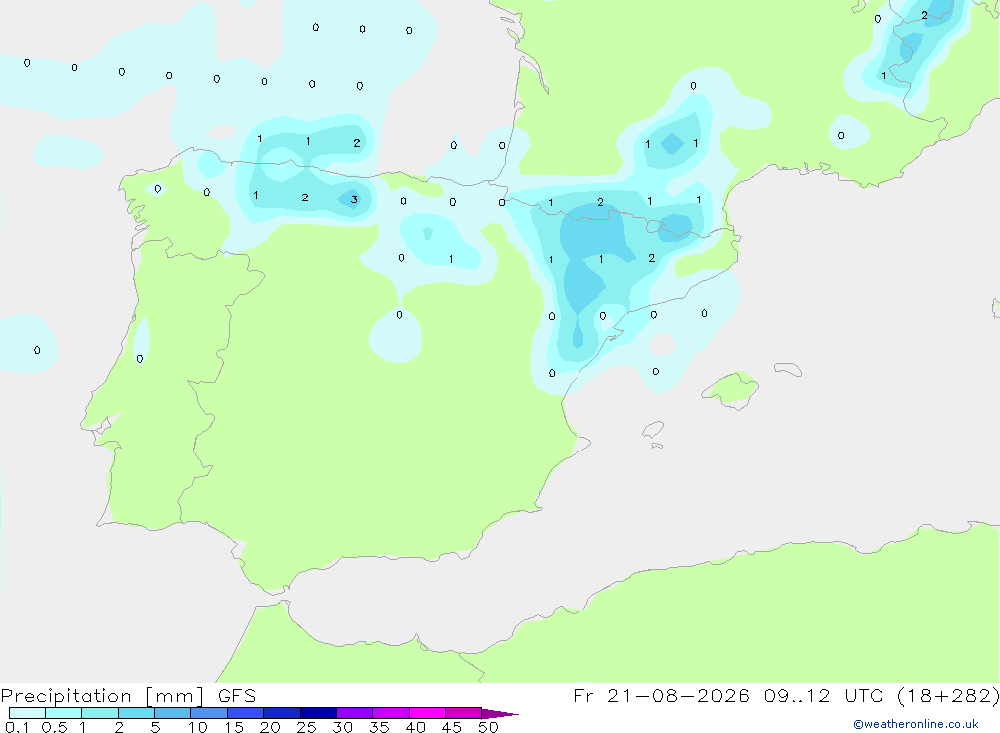Click the '0.1' legend scale label
This screenshot has width=1000, height=733.
point(17,727)
